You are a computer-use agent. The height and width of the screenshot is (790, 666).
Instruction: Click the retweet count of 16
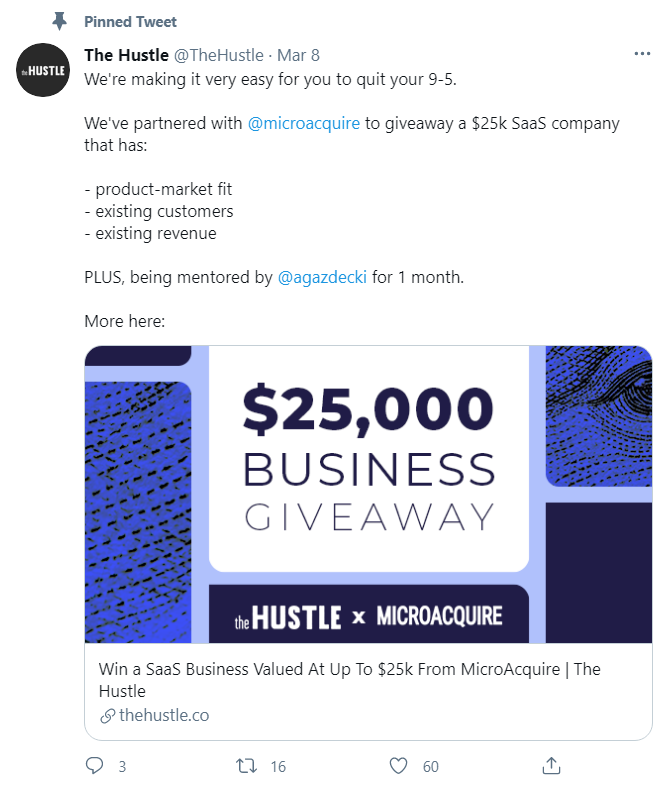click(x=278, y=767)
